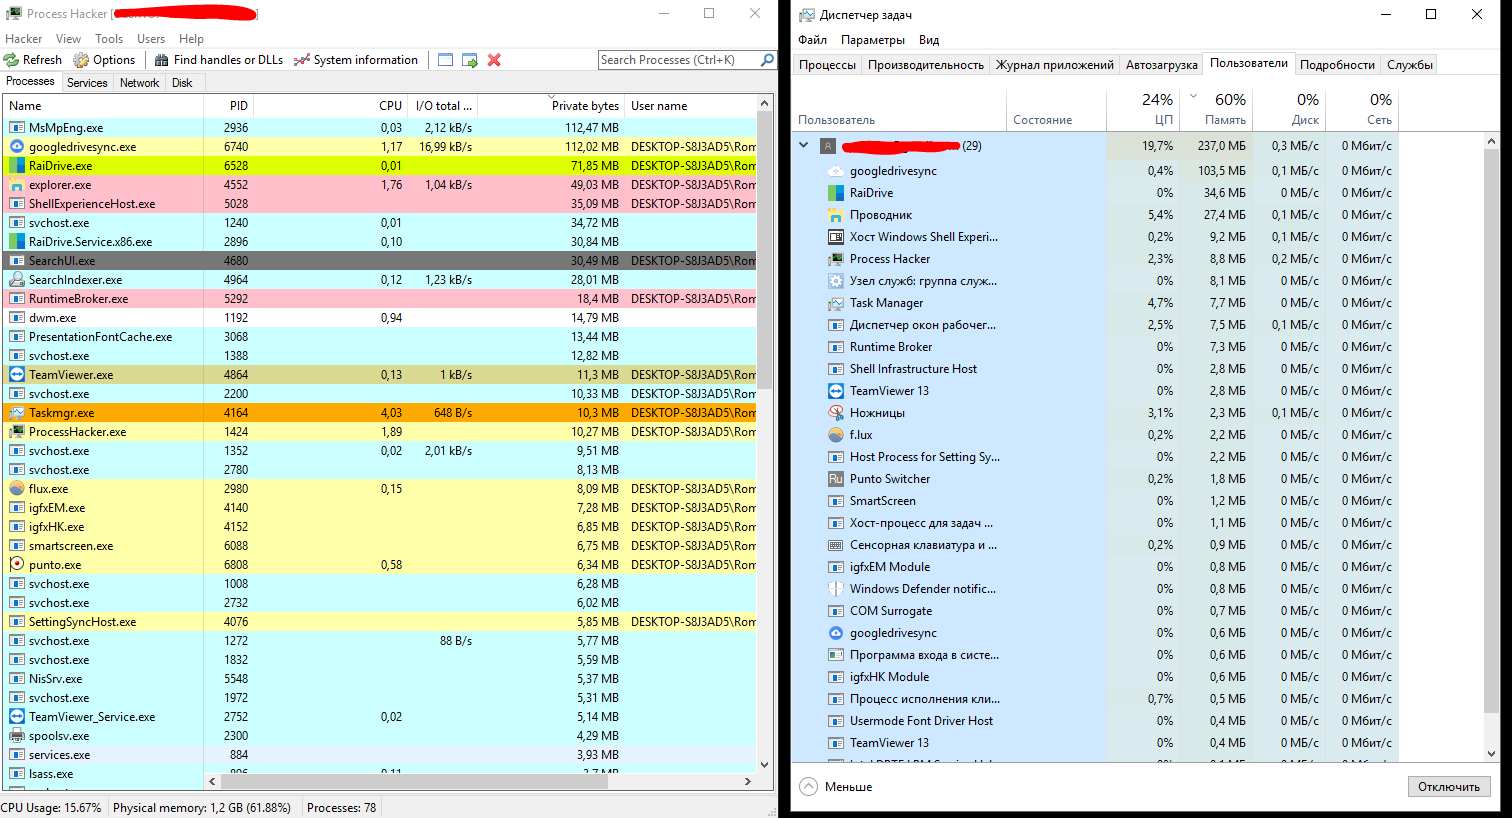Sort by ЦП column in Task Manager
The image size is (1512, 818).
click(1143, 108)
